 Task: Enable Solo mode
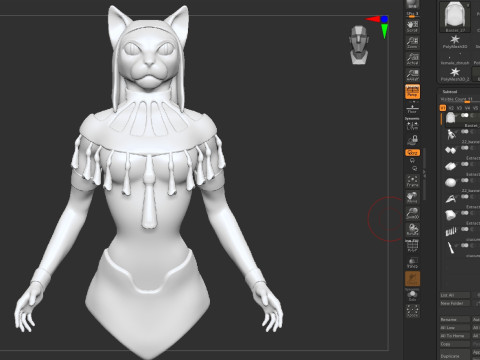[412, 295]
